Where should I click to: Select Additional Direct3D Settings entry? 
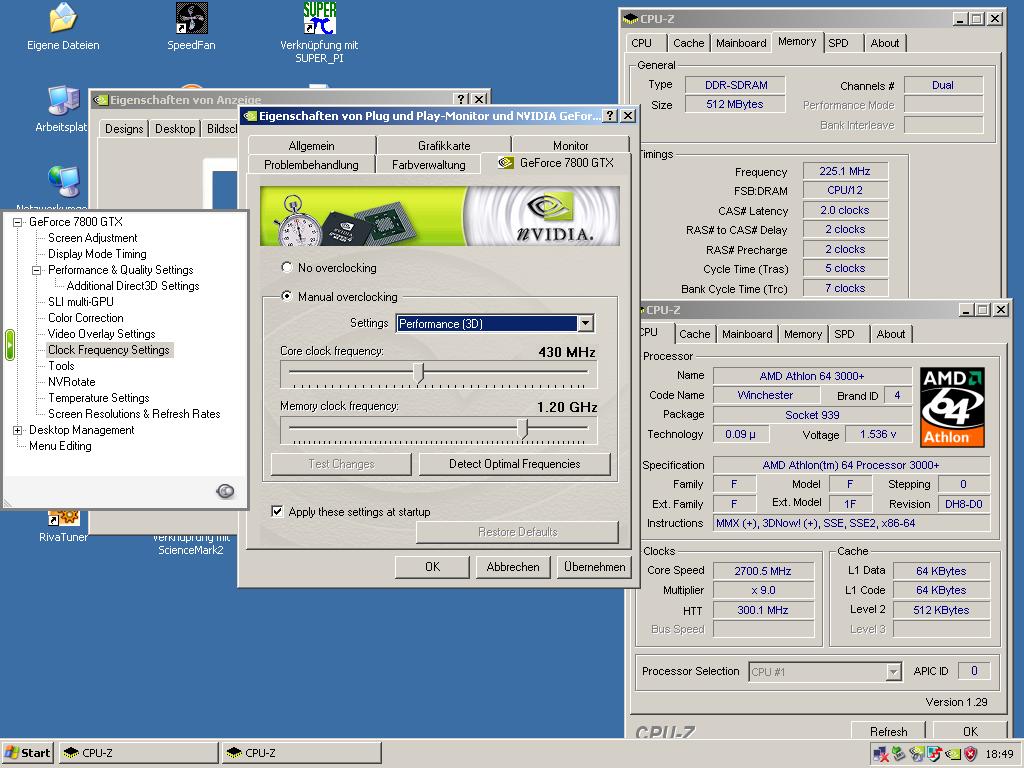pyautogui.click(x=133, y=286)
